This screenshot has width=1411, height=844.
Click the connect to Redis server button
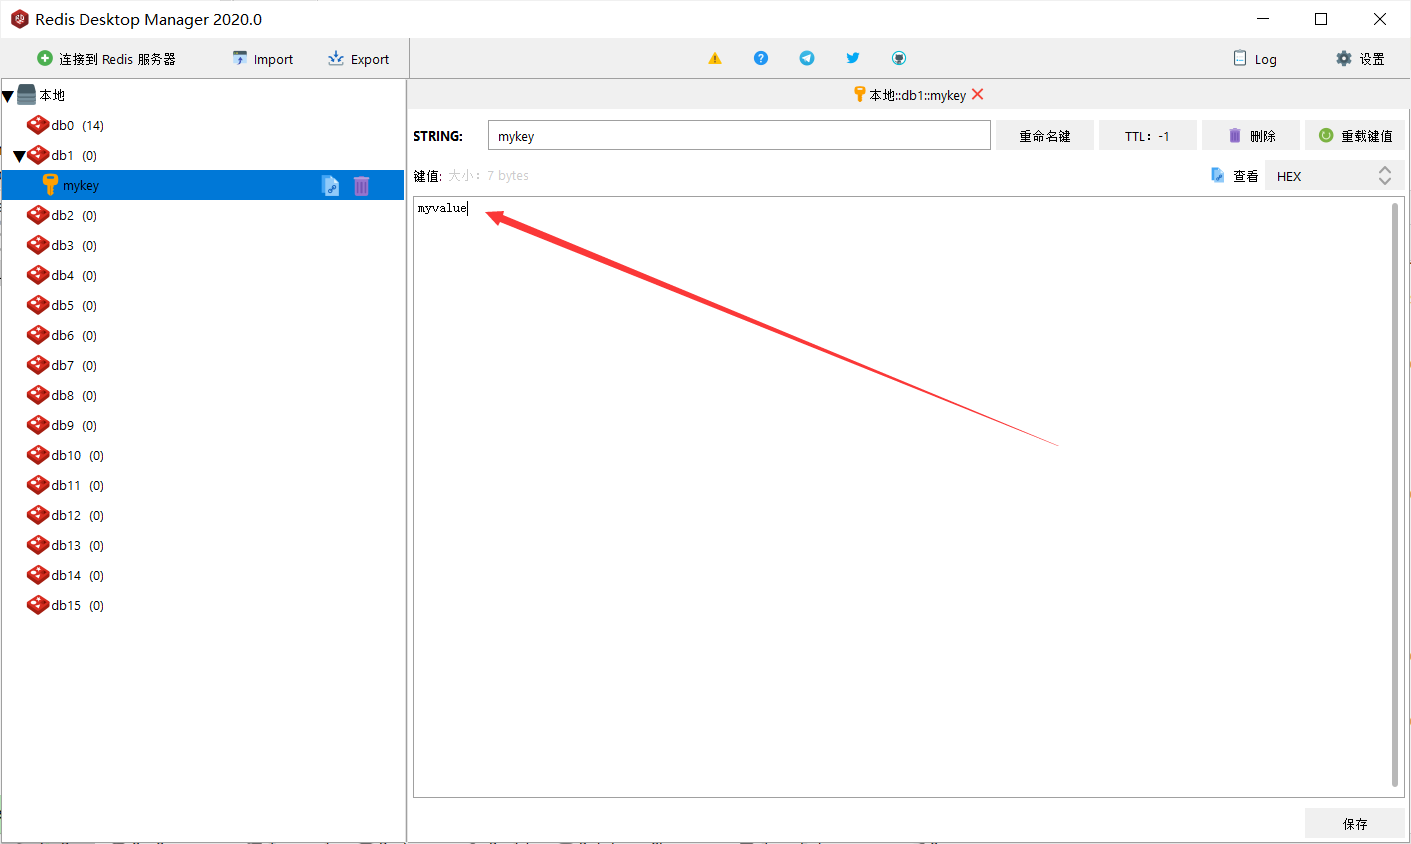[106, 59]
